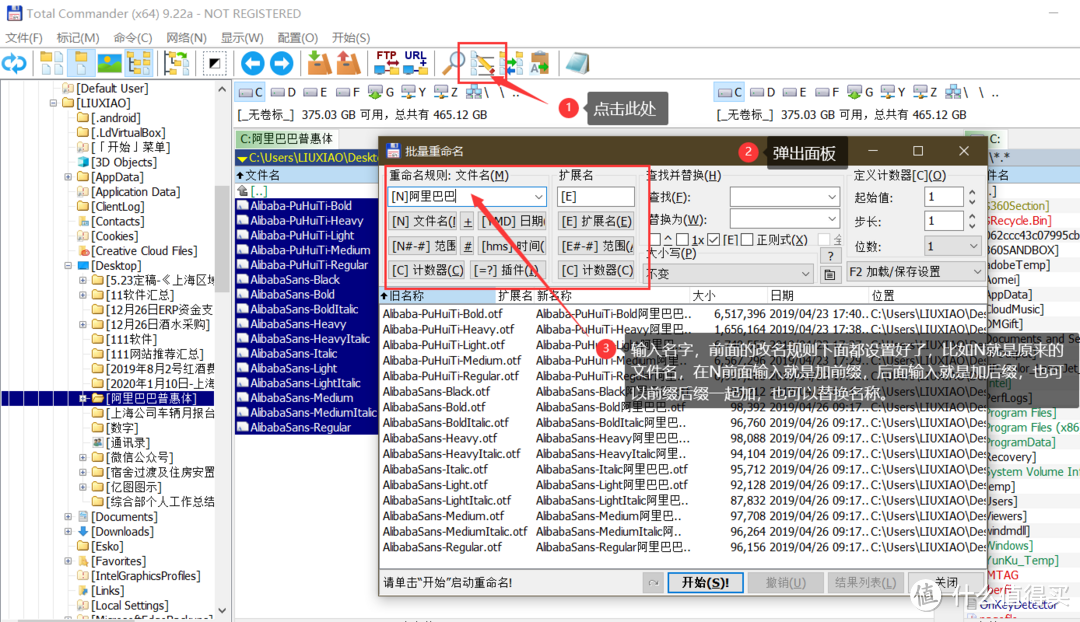Toggle the ^ checkbox under find and replace
Viewport: 1080px width, 622px height.
(x=655, y=240)
